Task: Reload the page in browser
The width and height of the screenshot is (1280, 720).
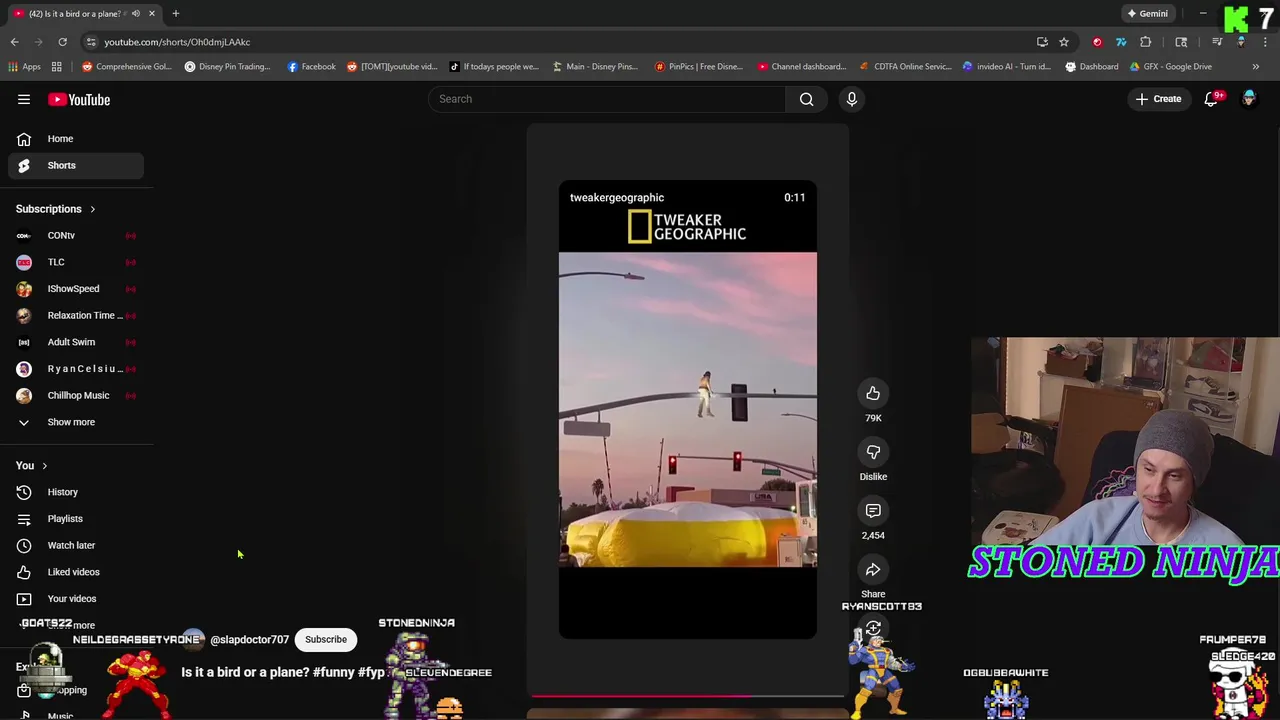Action: pos(62,42)
